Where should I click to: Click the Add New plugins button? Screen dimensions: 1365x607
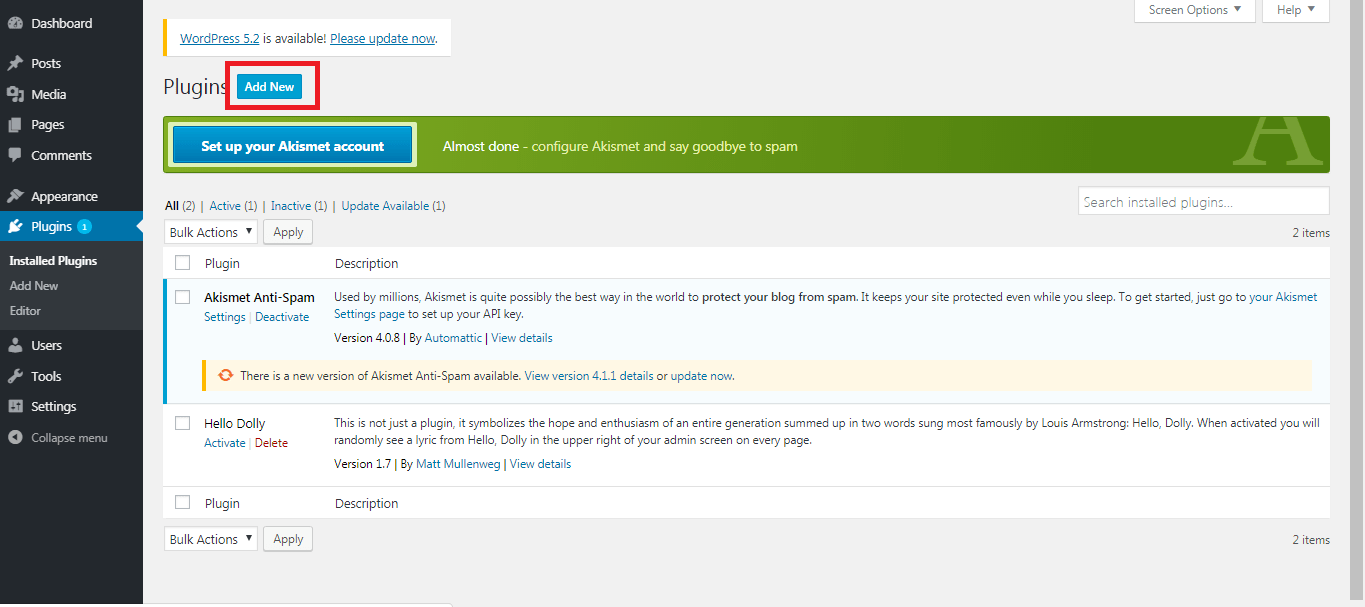[x=270, y=86]
